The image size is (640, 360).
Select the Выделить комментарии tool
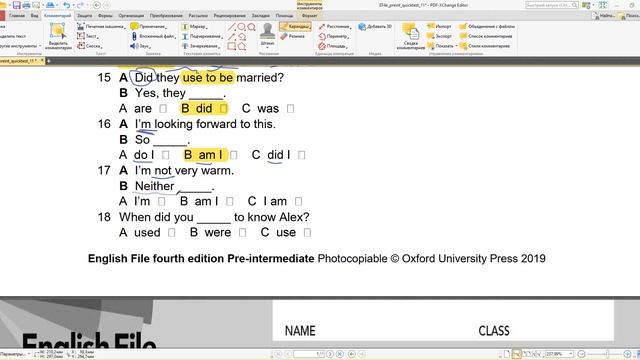point(58,36)
